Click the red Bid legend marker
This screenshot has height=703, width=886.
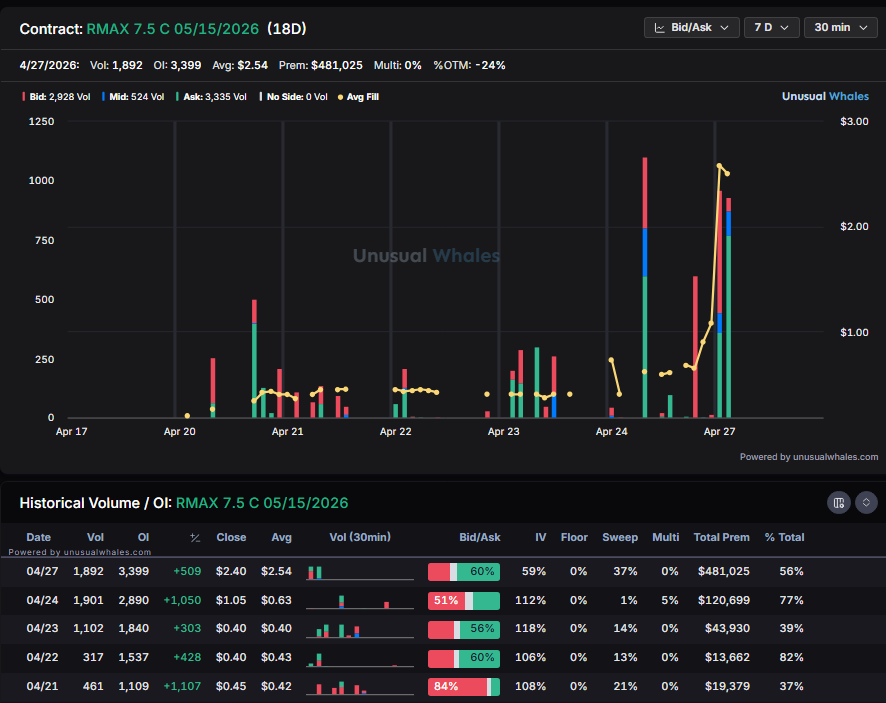pyautogui.click(x=24, y=97)
